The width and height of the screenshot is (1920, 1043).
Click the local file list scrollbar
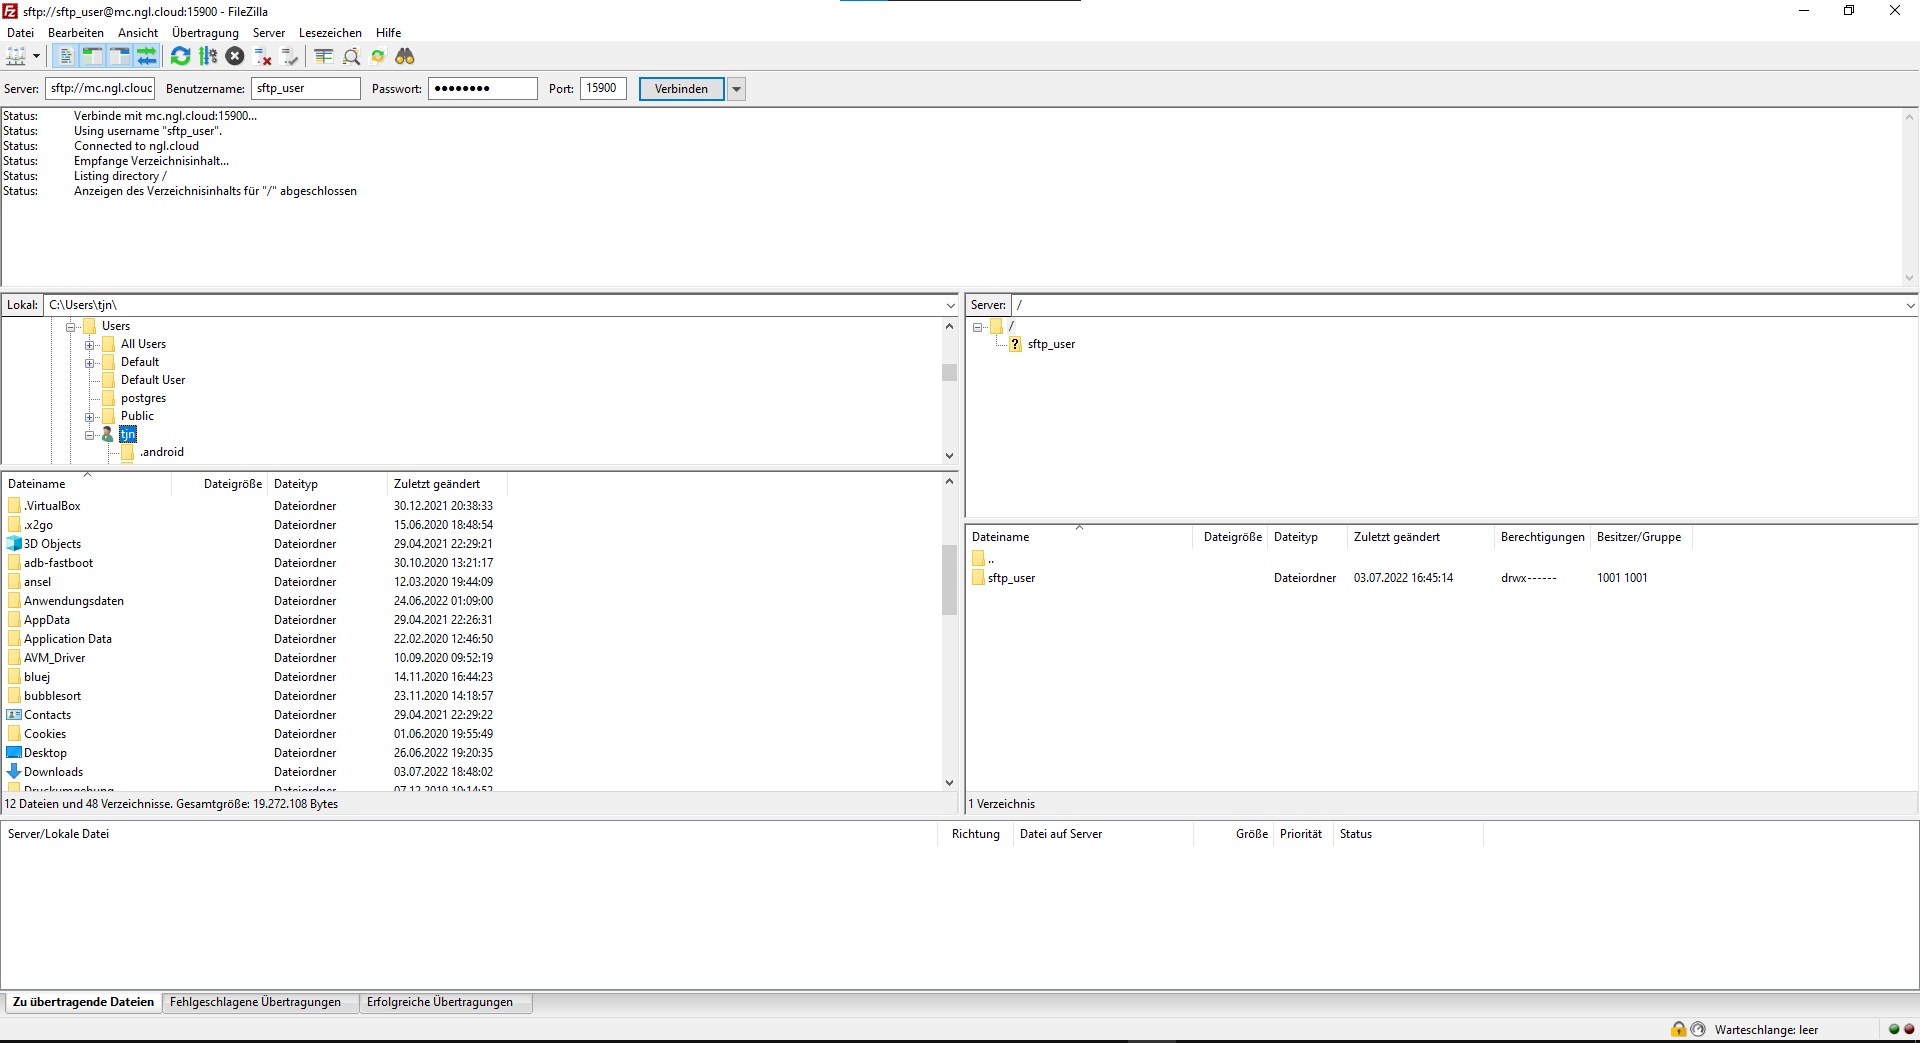pos(949,580)
